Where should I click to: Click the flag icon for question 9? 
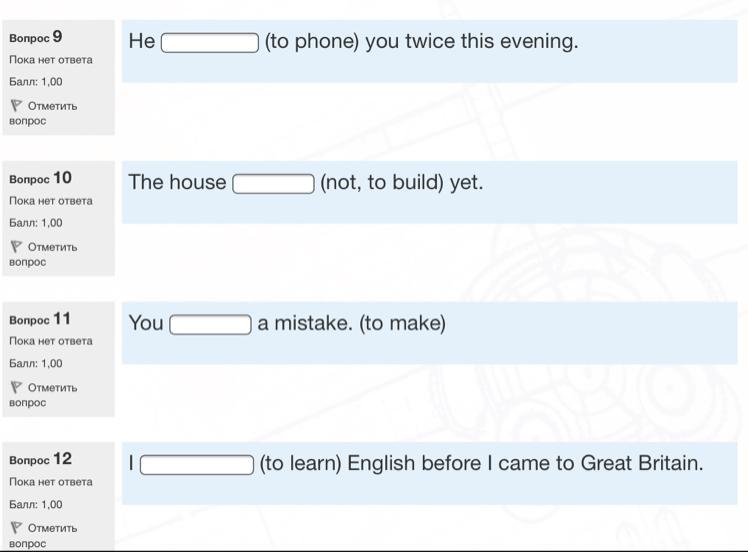tap(16, 105)
